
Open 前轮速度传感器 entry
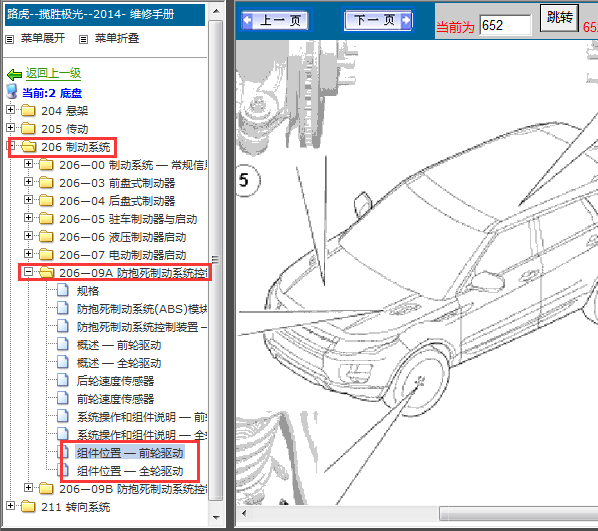pos(115,399)
